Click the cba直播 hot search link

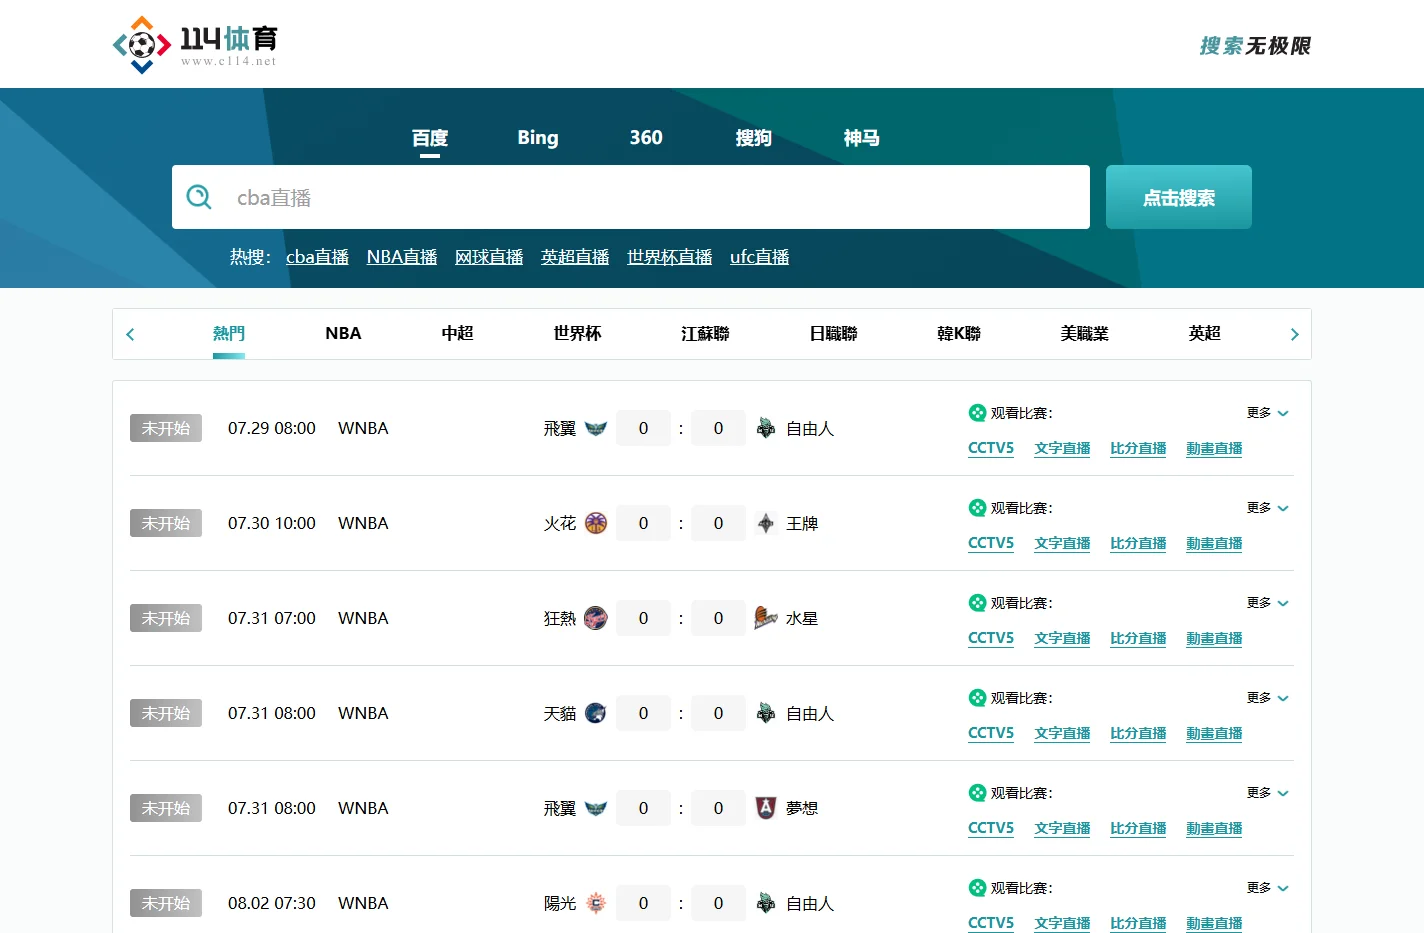(x=317, y=257)
